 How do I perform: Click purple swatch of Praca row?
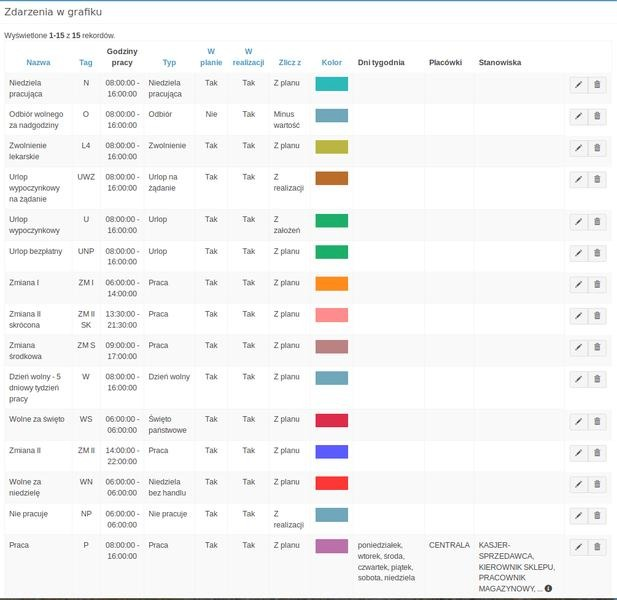[x=332, y=546]
